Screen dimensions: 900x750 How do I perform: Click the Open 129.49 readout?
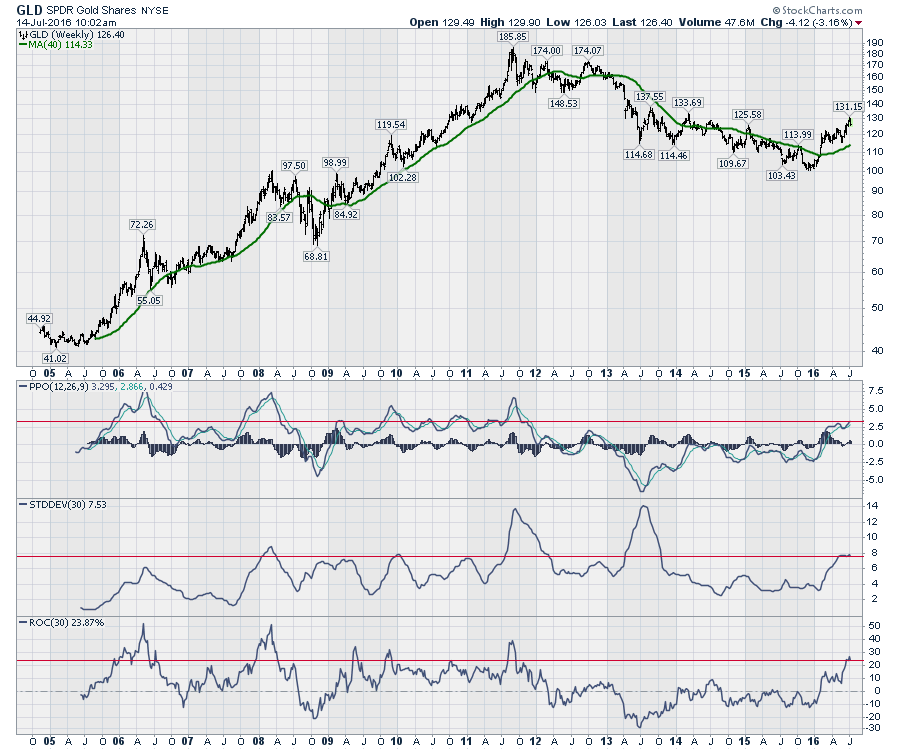(x=442, y=22)
